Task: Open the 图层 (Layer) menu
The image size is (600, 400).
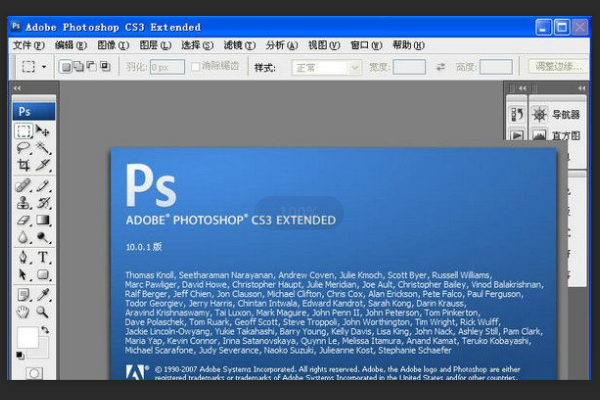Action: tap(155, 45)
